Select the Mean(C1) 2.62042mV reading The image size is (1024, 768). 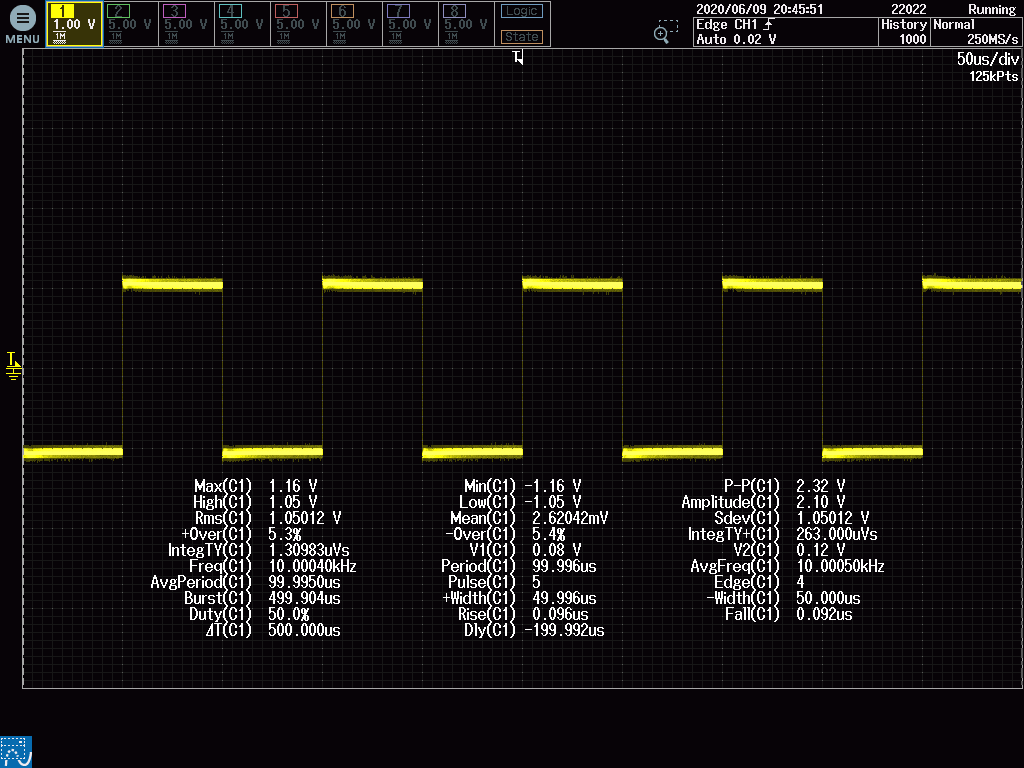[529, 518]
